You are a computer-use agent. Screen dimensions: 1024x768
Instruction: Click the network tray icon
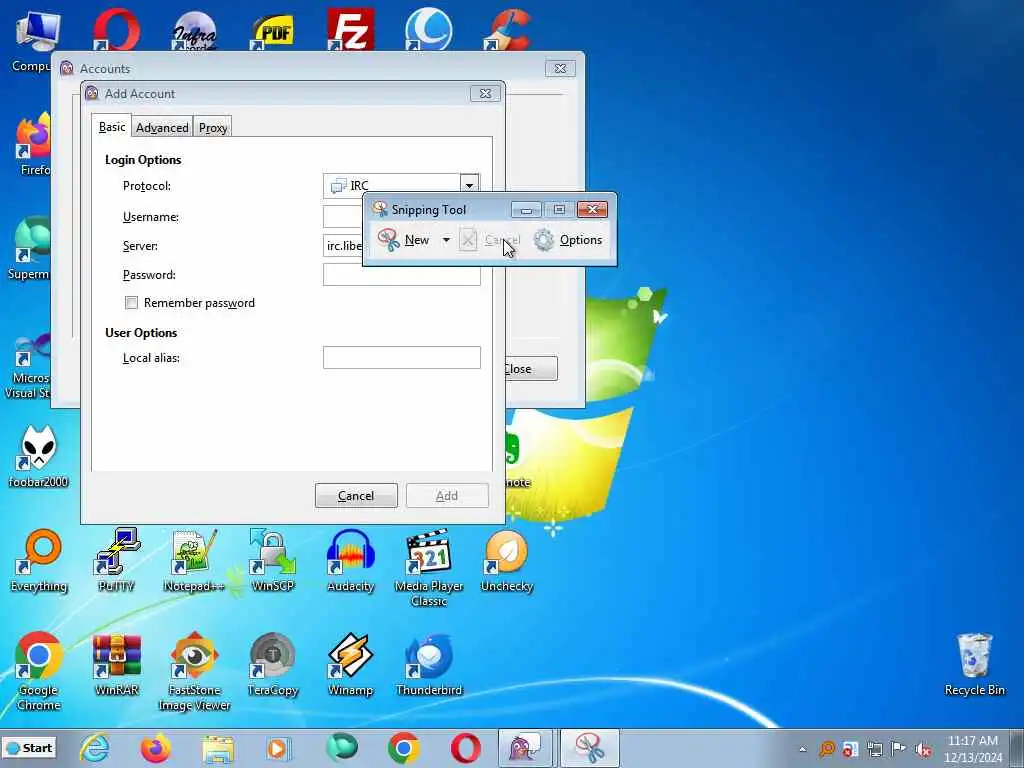875,749
